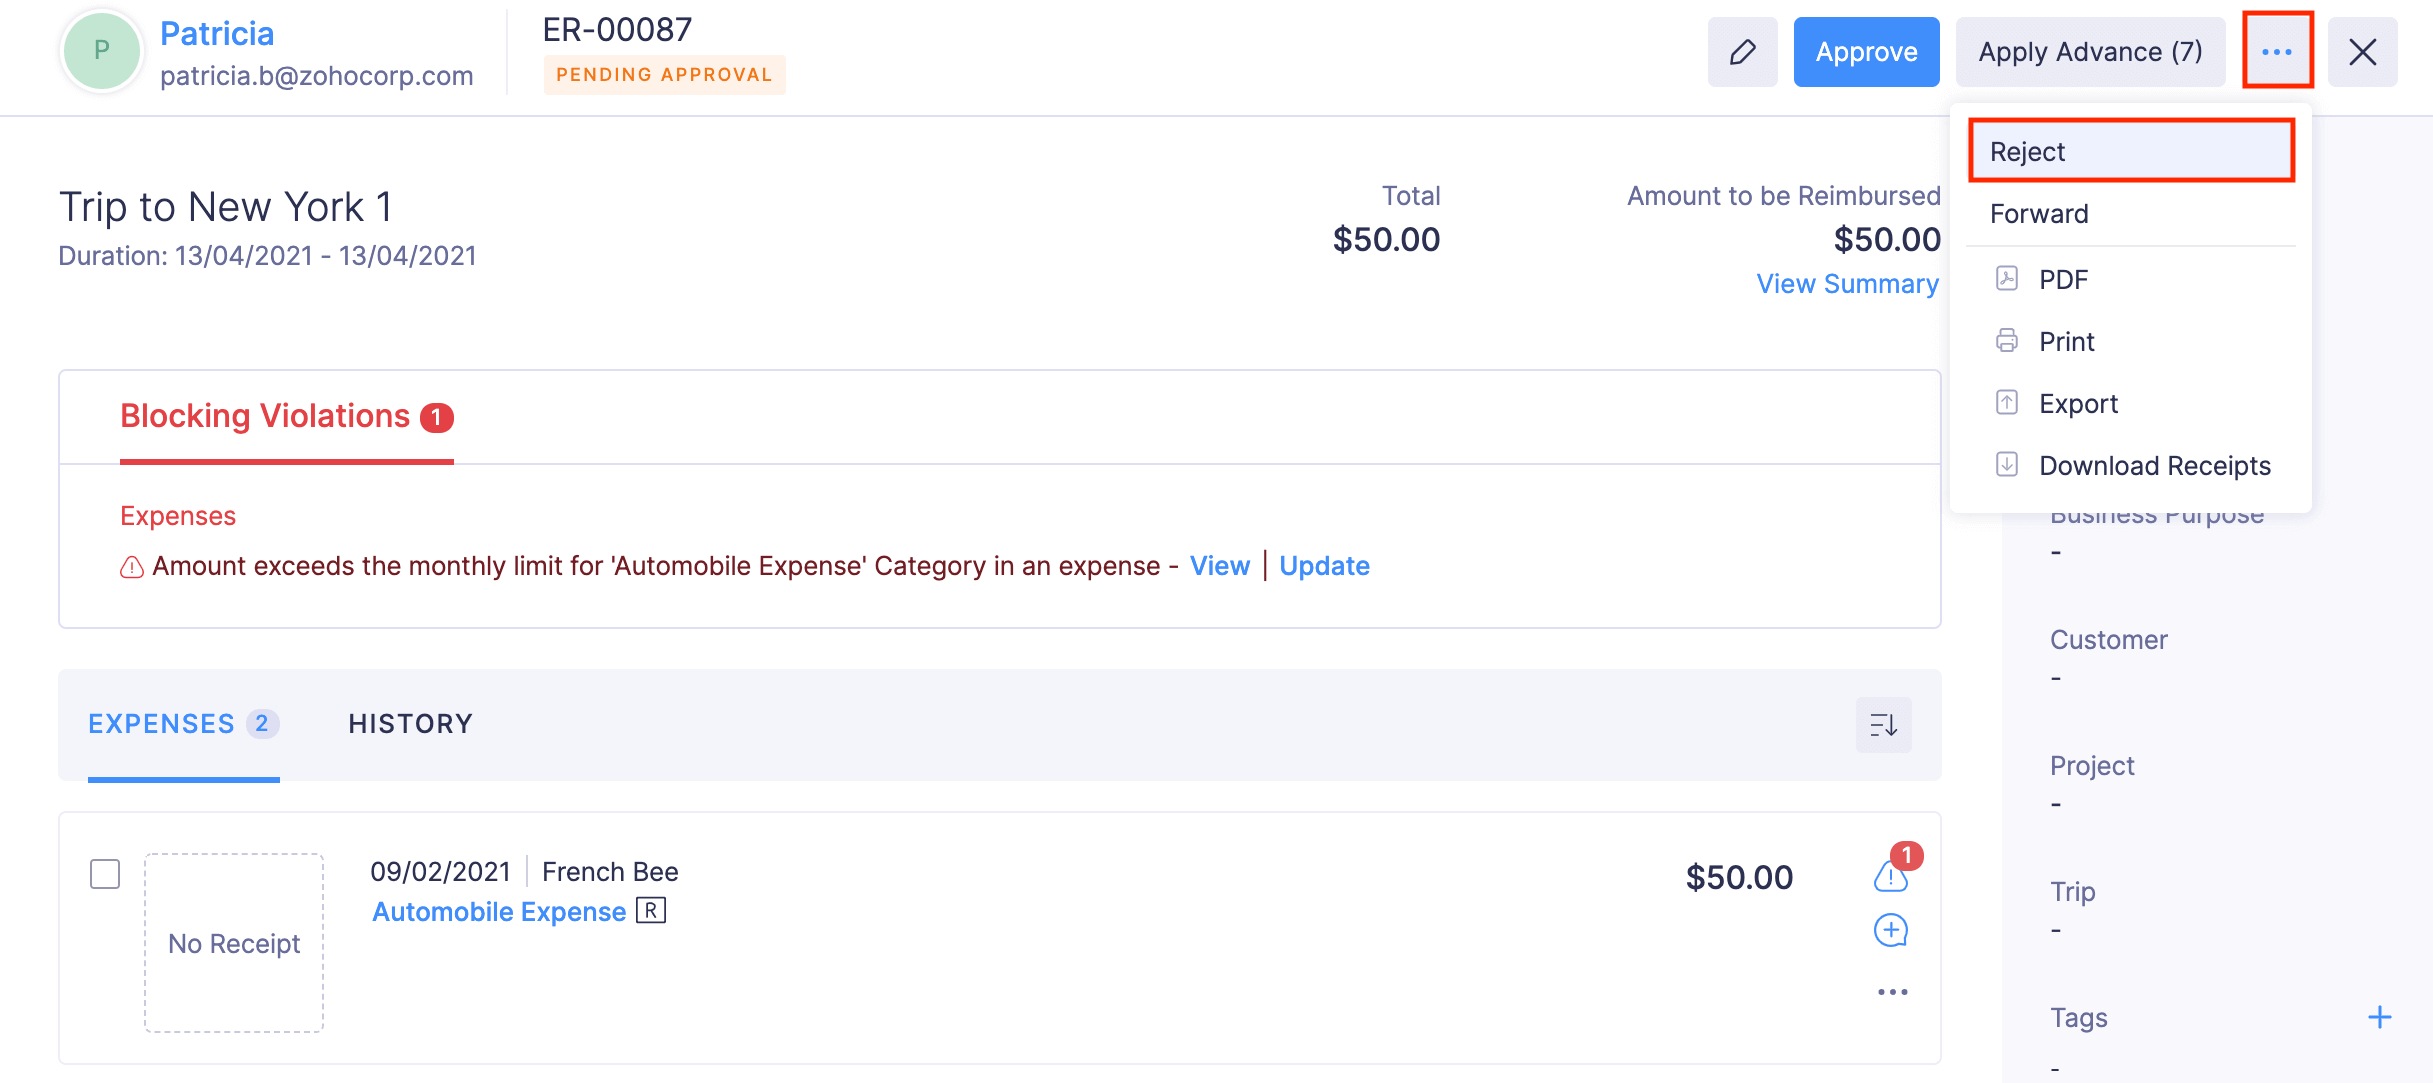Click Patricia's avatar circle
The width and height of the screenshot is (2433, 1083).
[102, 51]
